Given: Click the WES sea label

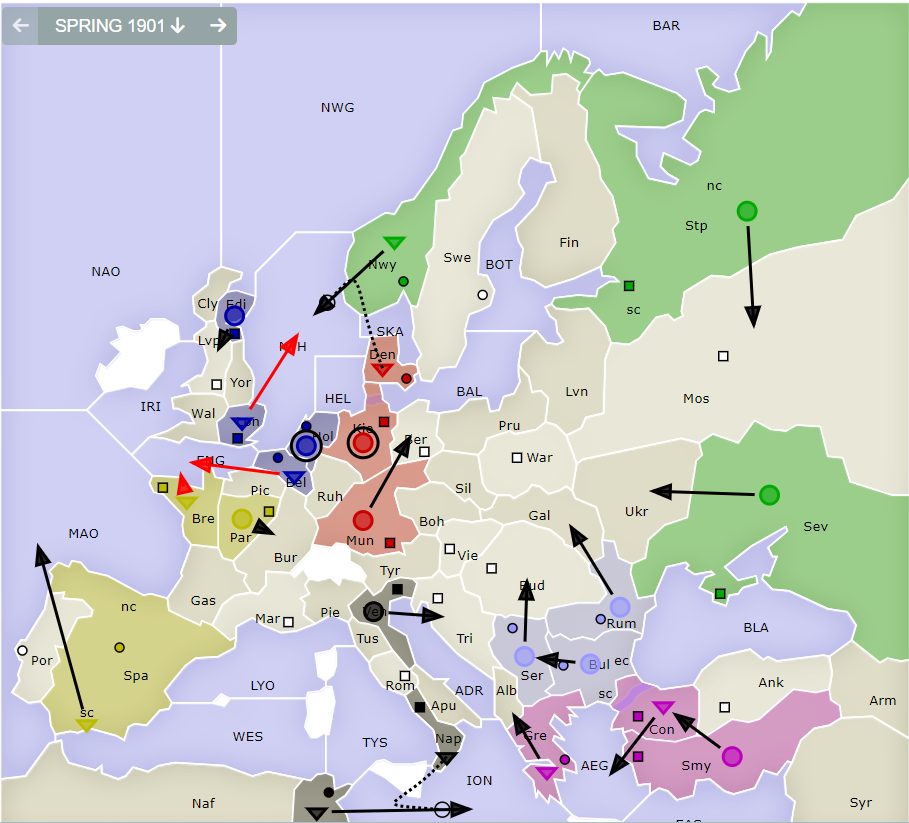Looking at the screenshot, I should (x=248, y=737).
